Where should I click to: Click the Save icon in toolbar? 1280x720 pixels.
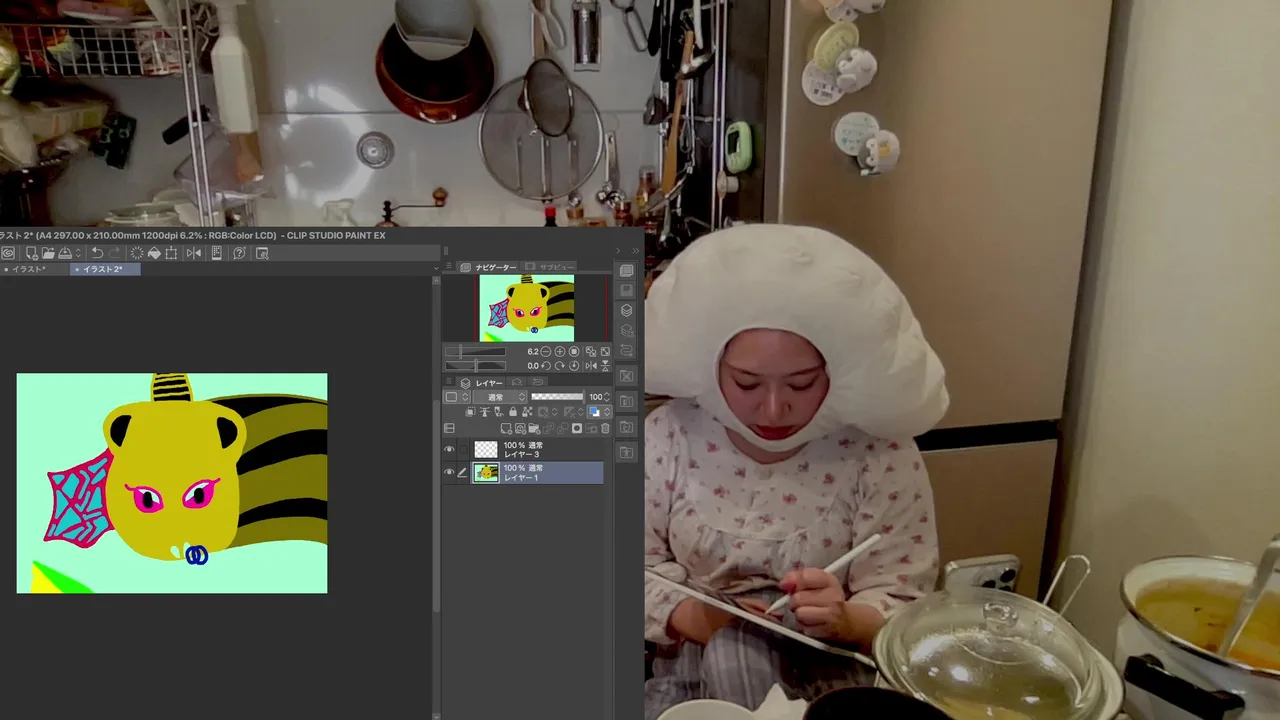pyautogui.click(x=65, y=253)
